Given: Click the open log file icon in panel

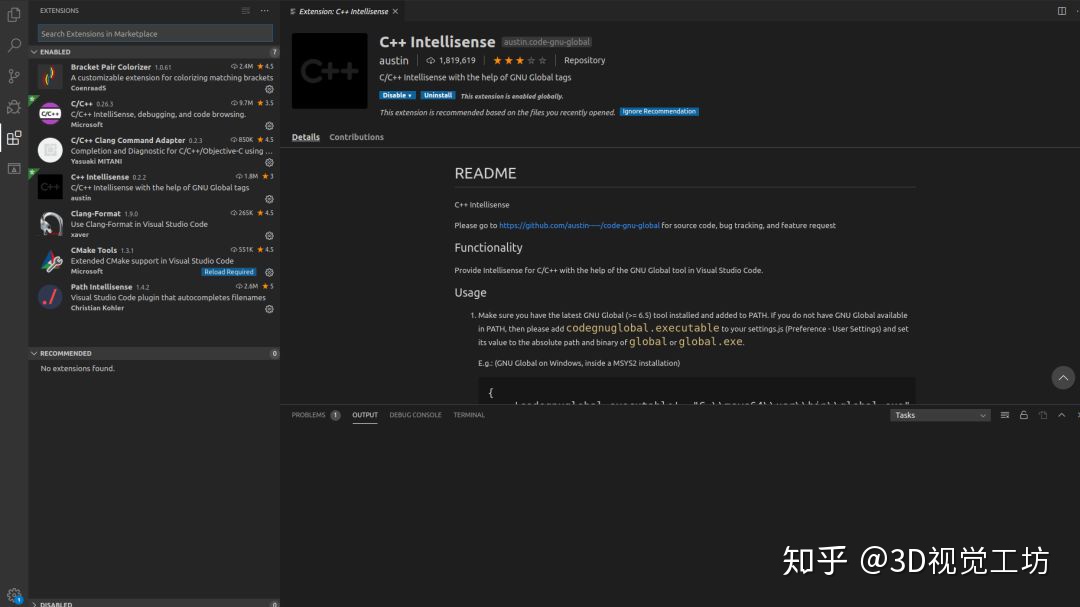Looking at the screenshot, I should (1043, 415).
